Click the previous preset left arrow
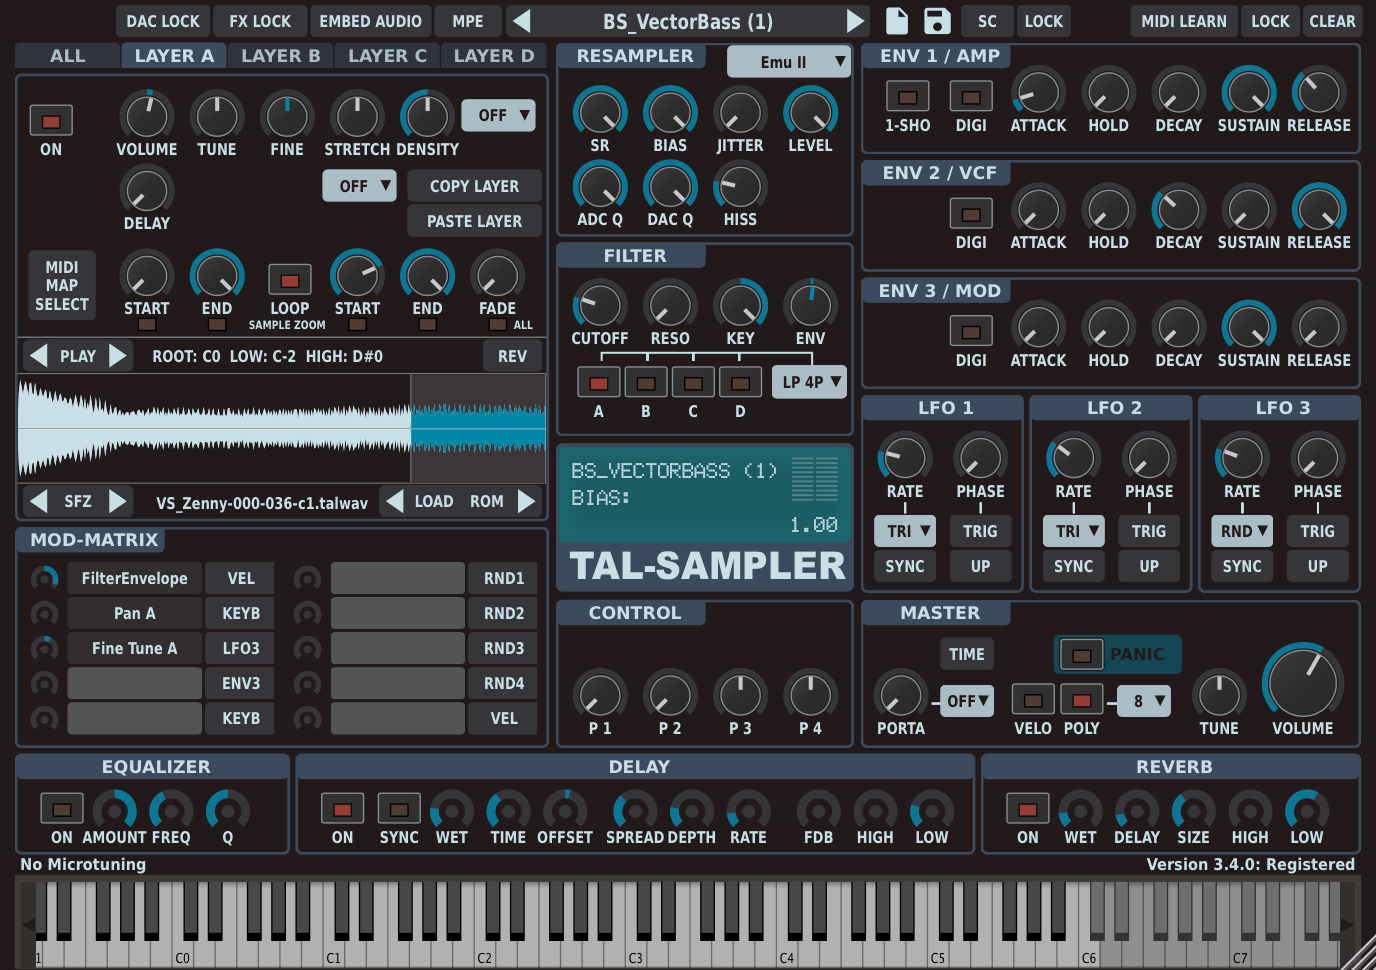Image resolution: width=1376 pixels, height=970 pixels. tap(519, 20)
